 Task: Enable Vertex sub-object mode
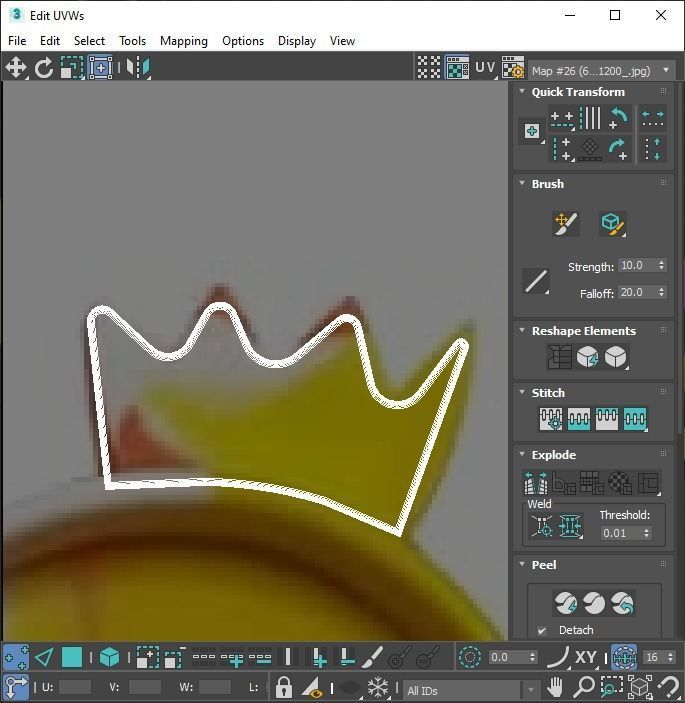click(16, 657)
